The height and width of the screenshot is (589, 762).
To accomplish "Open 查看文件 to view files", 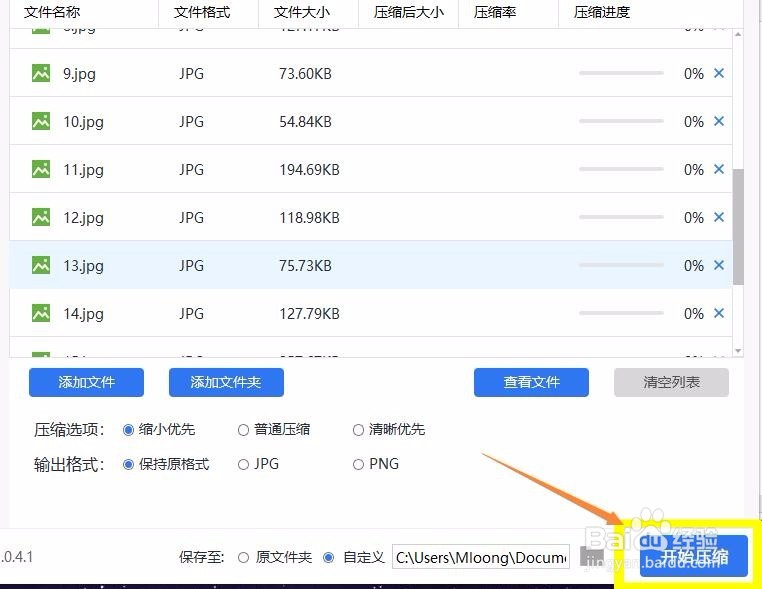I will pyautogui.click(x=531, y=382).
